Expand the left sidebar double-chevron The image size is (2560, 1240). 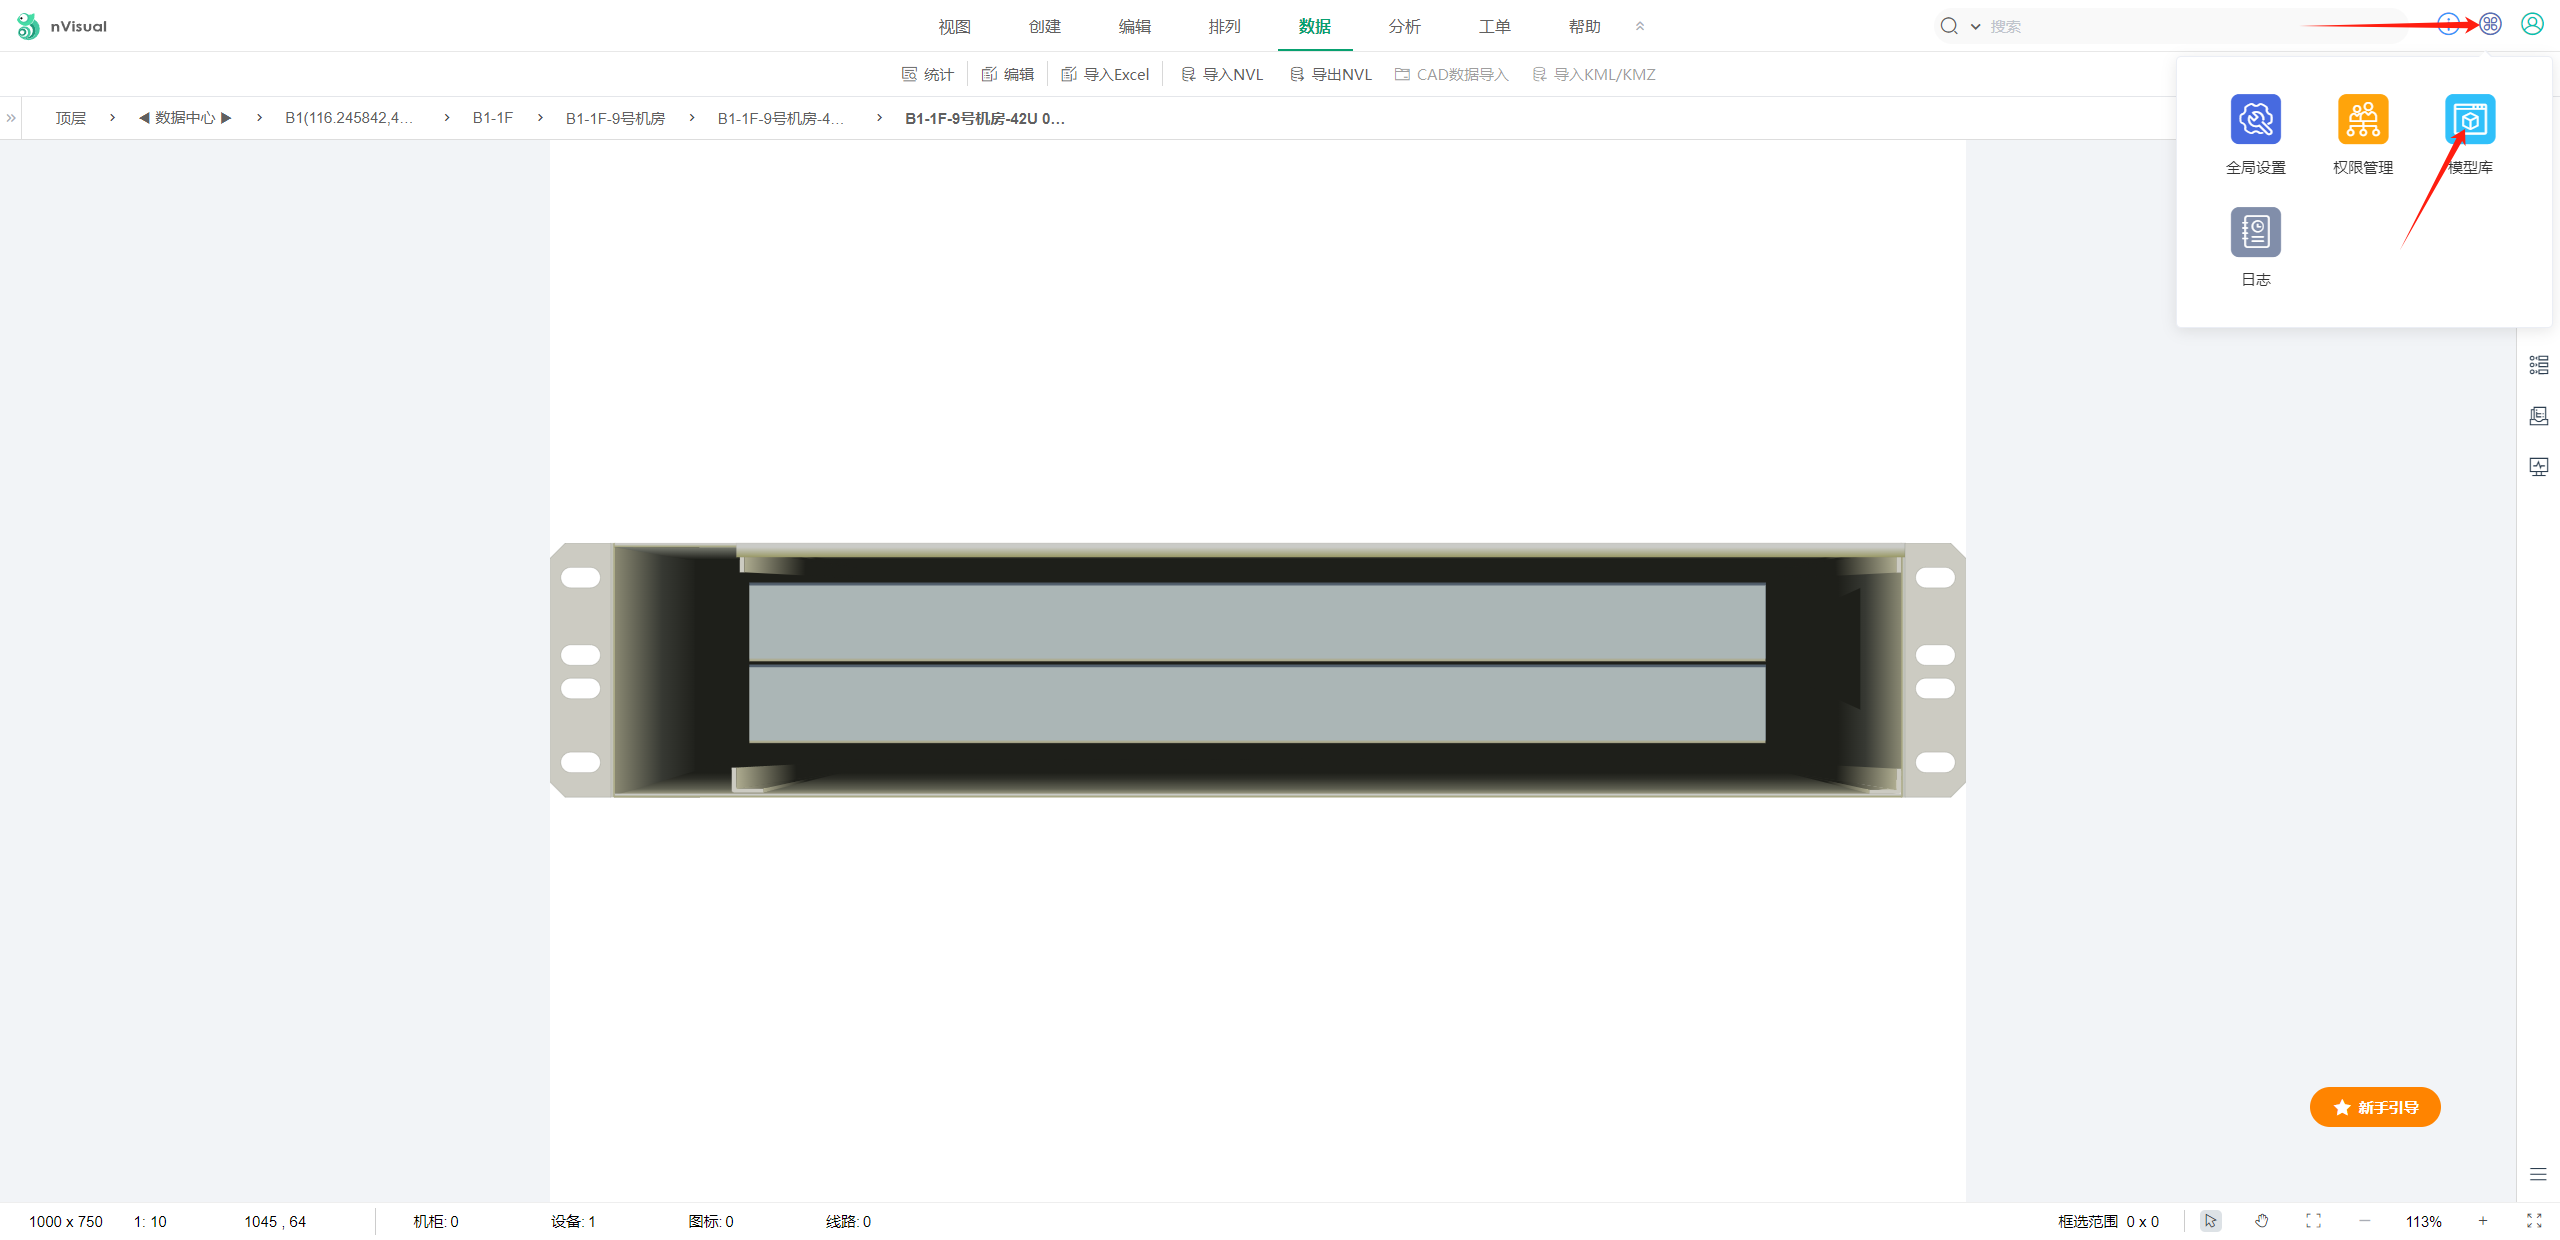11,118
